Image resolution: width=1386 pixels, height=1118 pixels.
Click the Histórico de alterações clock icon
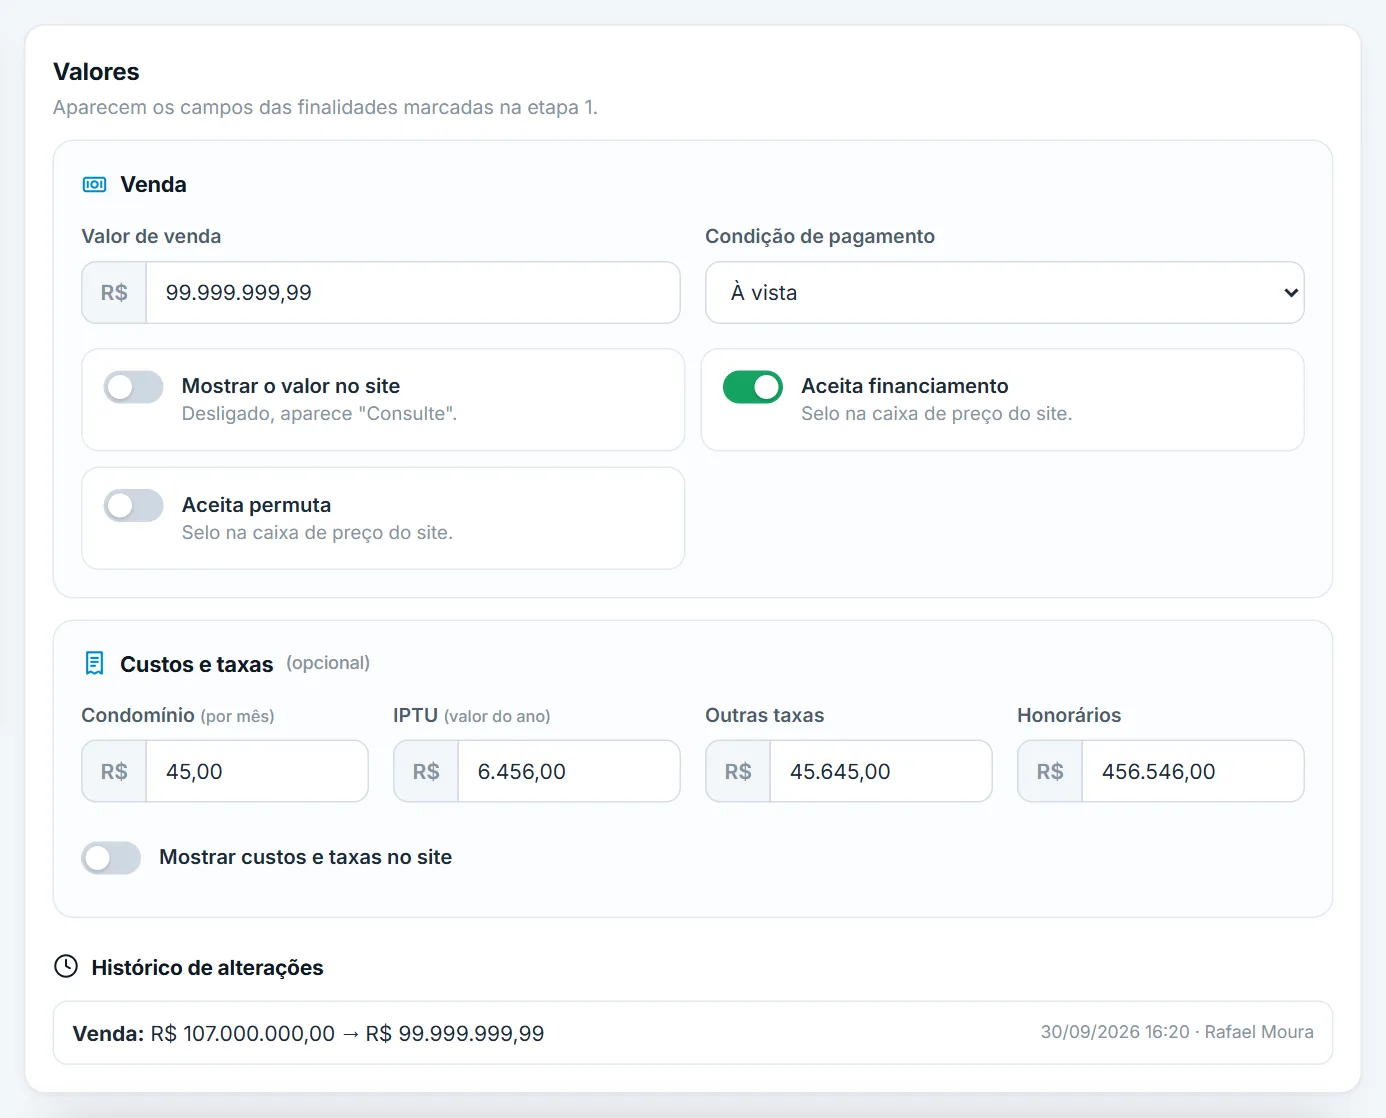click(66, 966)
